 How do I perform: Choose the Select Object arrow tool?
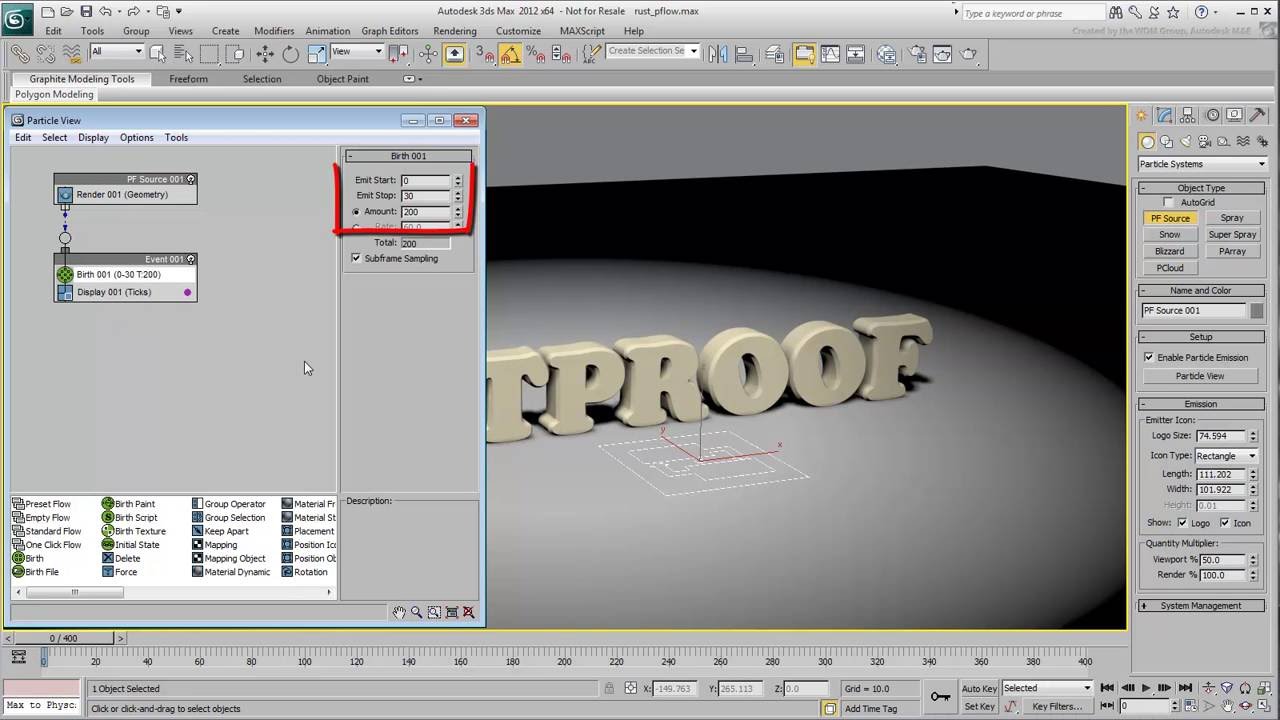point(157,54)
